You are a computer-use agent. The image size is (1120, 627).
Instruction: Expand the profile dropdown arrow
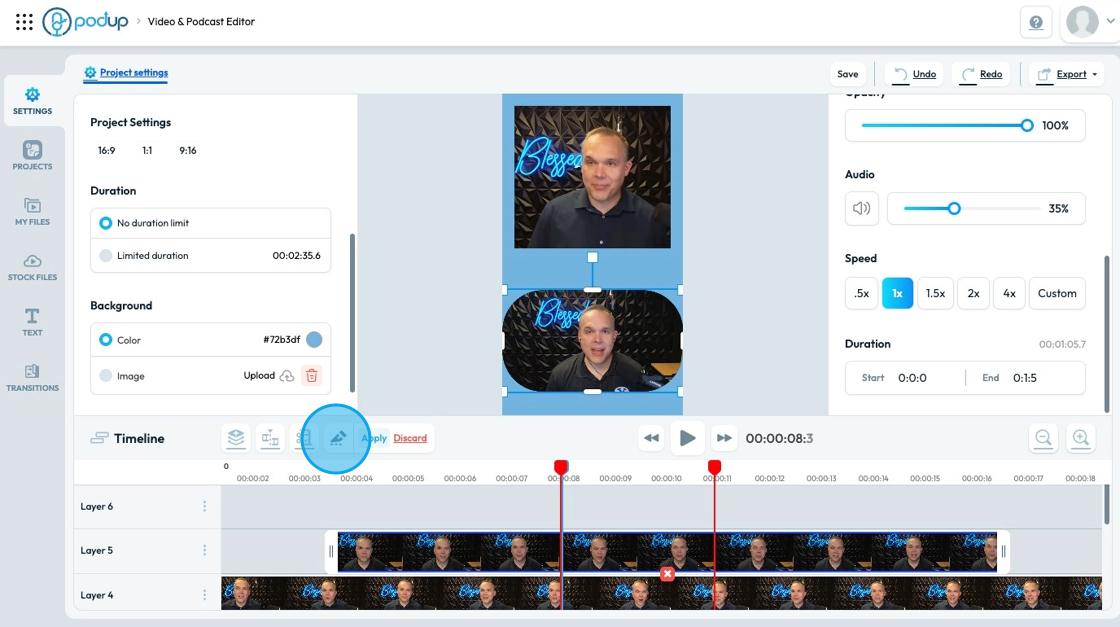coord(1110,21)
